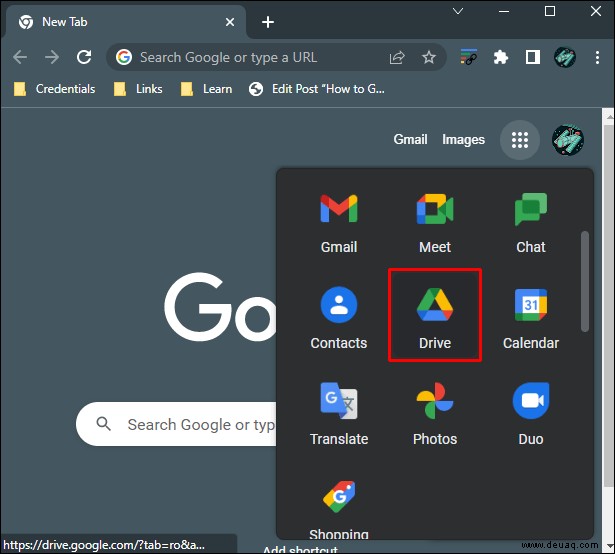Click the page vertical scrollbar
The image size is (615, 554).
(609, 306)
